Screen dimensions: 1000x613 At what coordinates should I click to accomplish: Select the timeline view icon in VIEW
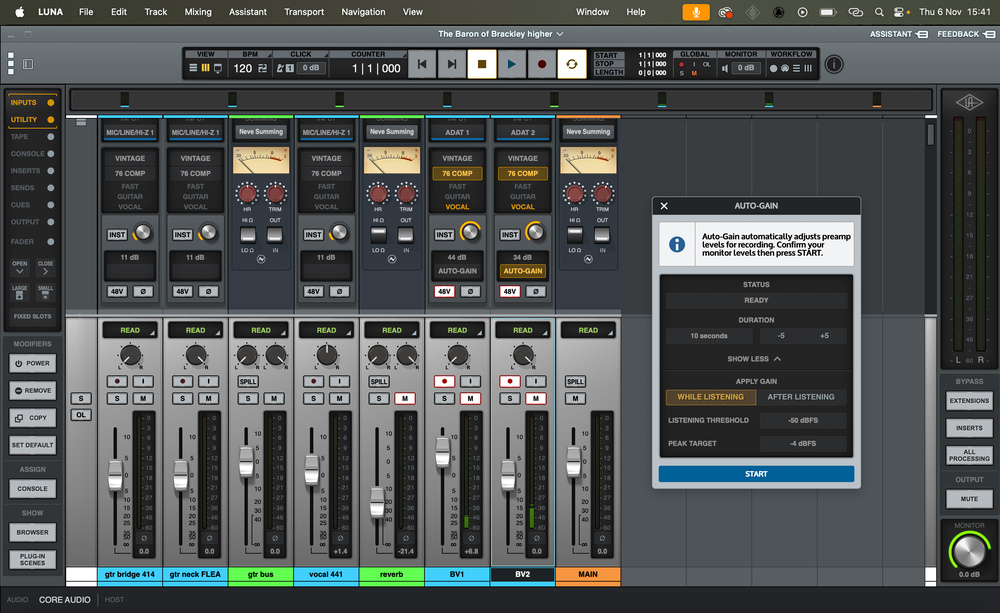tap(193, 68)
